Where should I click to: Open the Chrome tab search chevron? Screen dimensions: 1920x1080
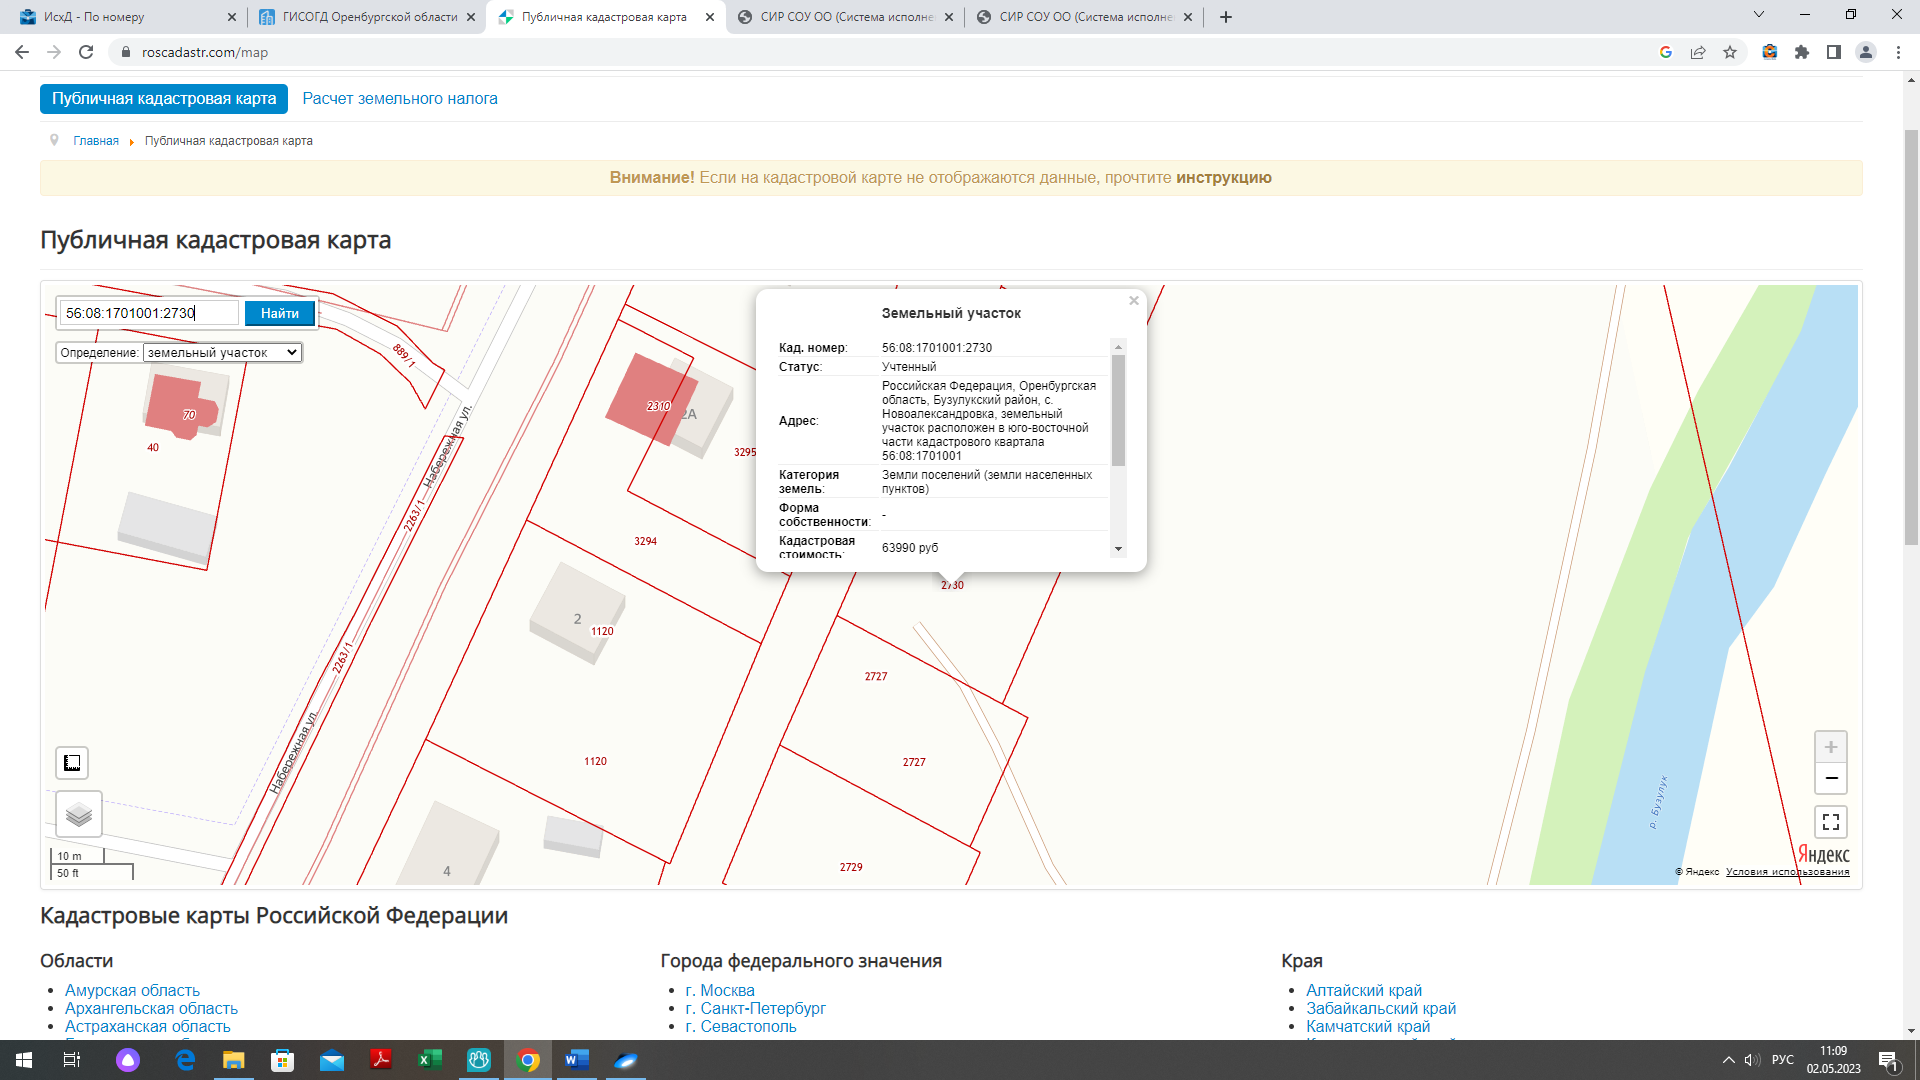[1759, 15]
